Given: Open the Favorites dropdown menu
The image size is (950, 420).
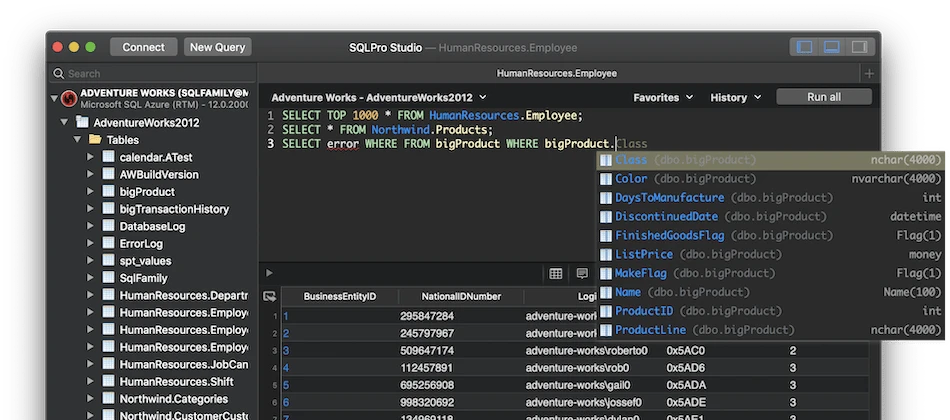Looking at the screenshot, I should pos(663,97).
